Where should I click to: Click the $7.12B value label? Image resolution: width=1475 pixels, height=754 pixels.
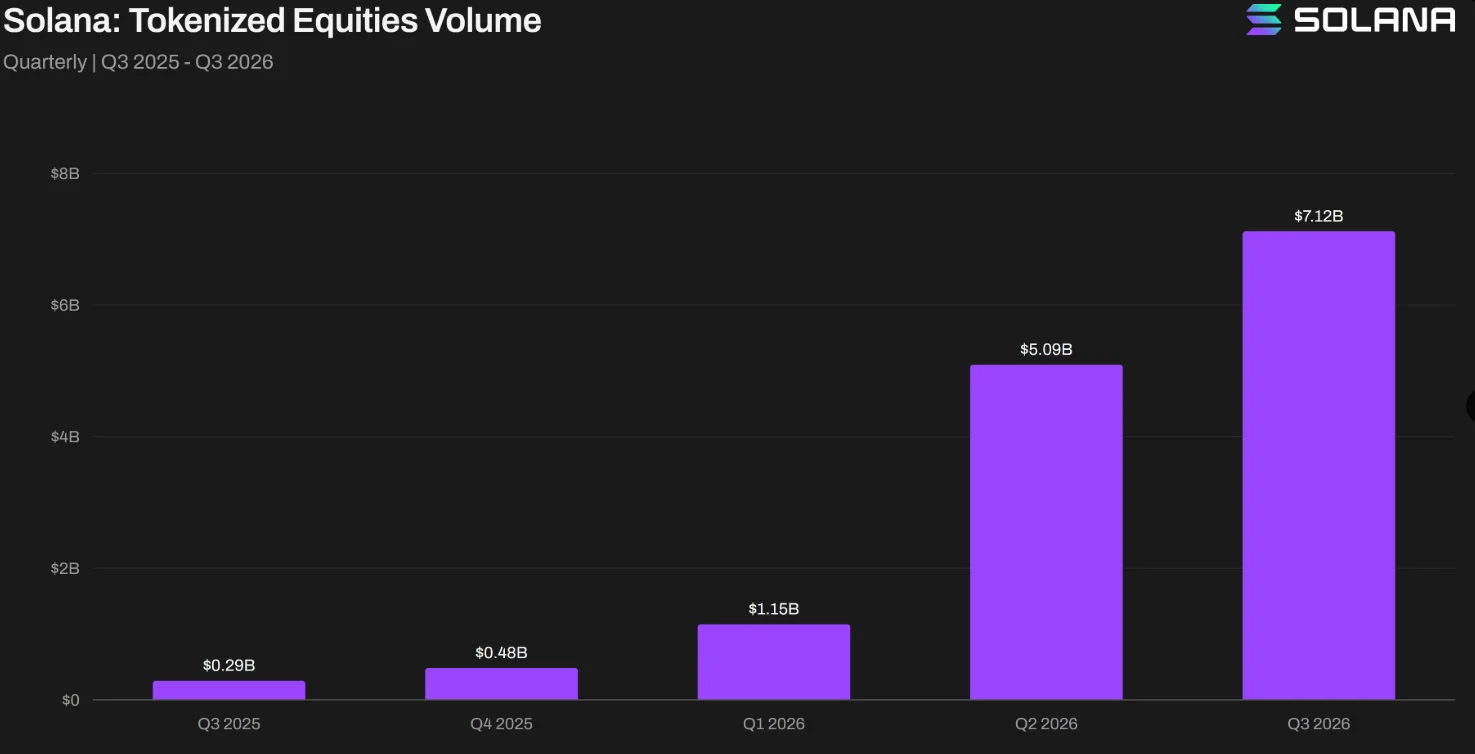(x=1318, y=216)
